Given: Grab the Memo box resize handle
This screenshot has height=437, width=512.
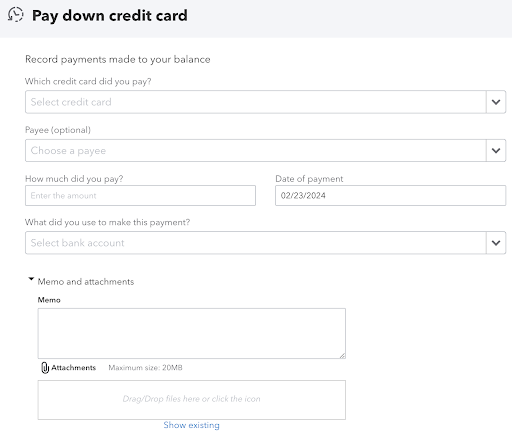Looking at the screenshot, I should (342, 356).
